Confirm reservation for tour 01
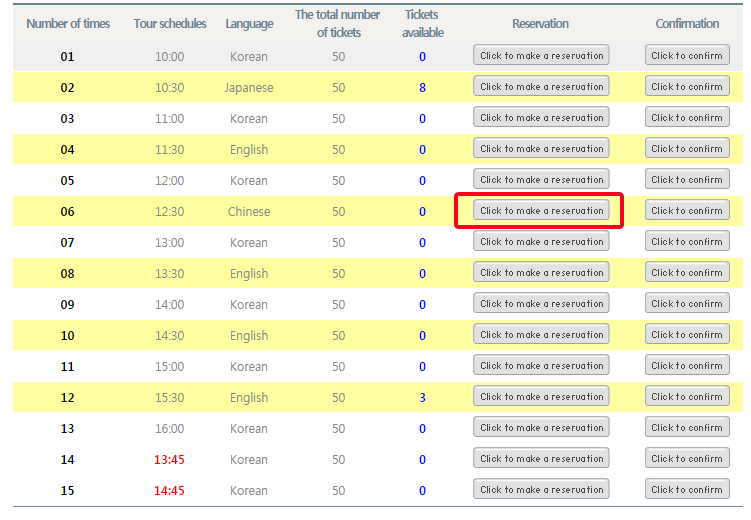This screenshot has width=751, height=520. tap(687, 55)
